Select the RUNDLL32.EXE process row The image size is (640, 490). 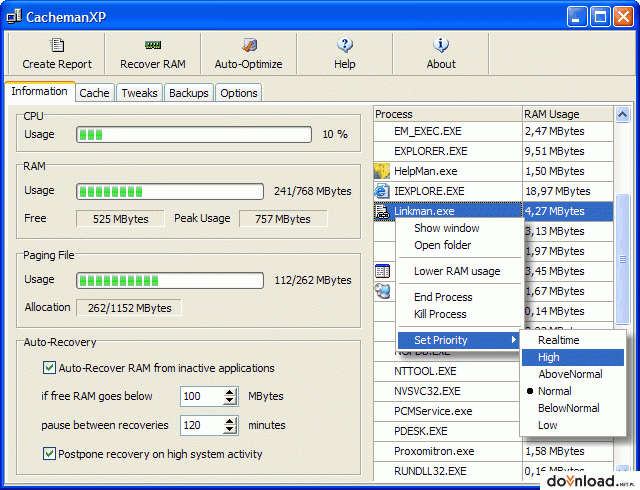tap(493, 471)
